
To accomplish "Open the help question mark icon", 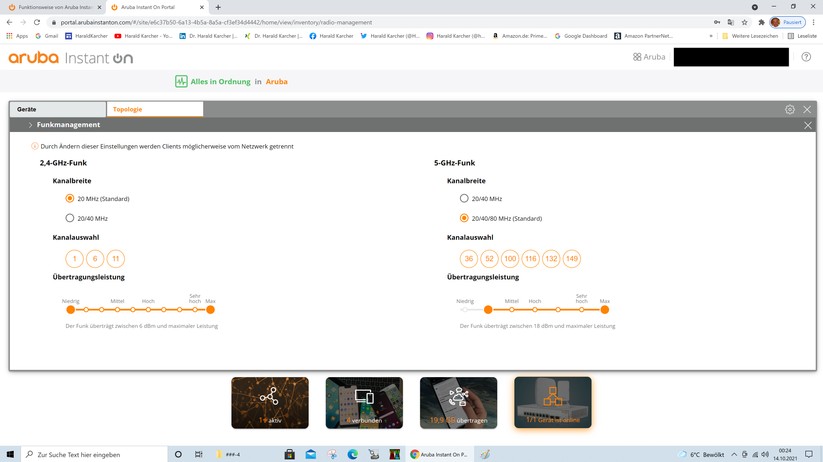I will tap(806, 57).
